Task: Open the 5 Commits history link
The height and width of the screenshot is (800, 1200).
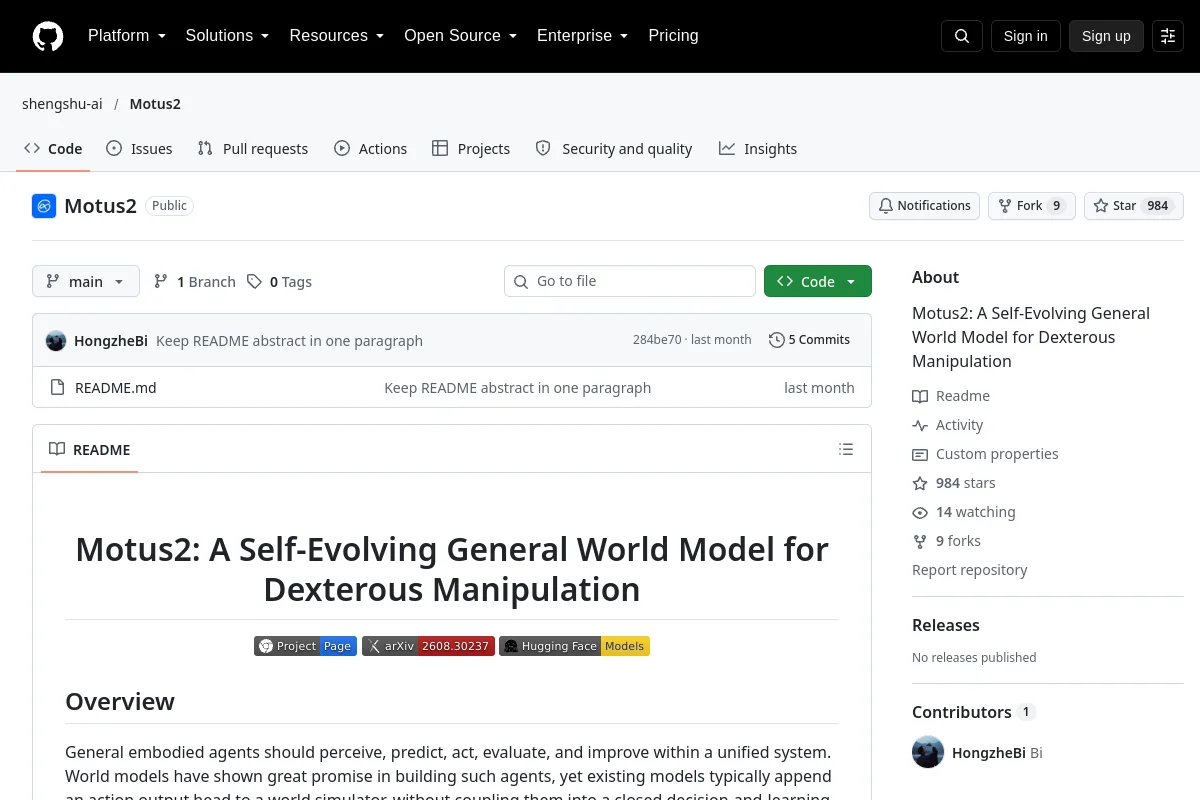Action: [x=809, y=340]
